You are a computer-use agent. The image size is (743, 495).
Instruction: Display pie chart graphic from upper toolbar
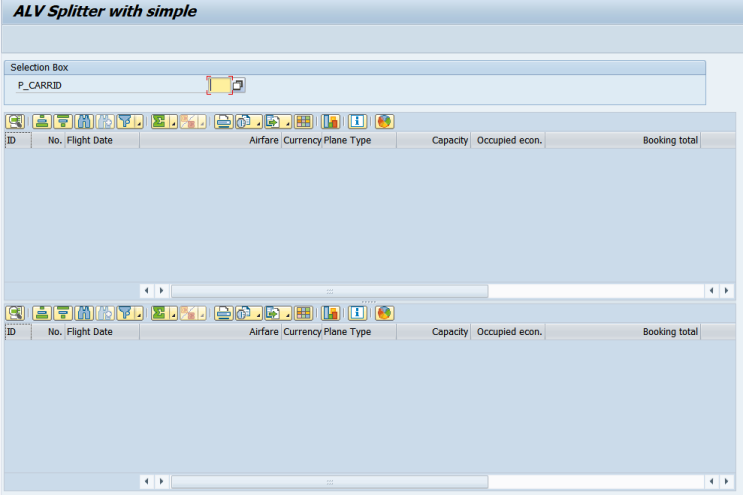tap(384, 122)
